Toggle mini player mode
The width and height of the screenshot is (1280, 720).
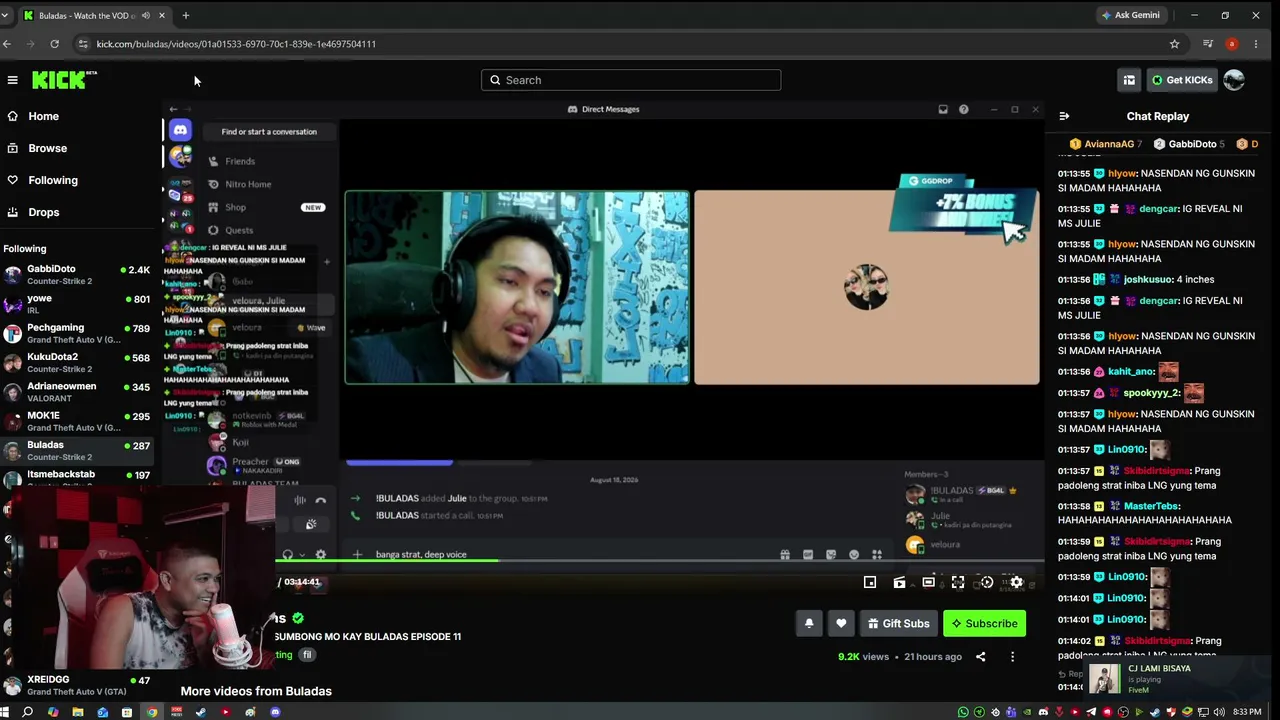(x=870, y=582)
